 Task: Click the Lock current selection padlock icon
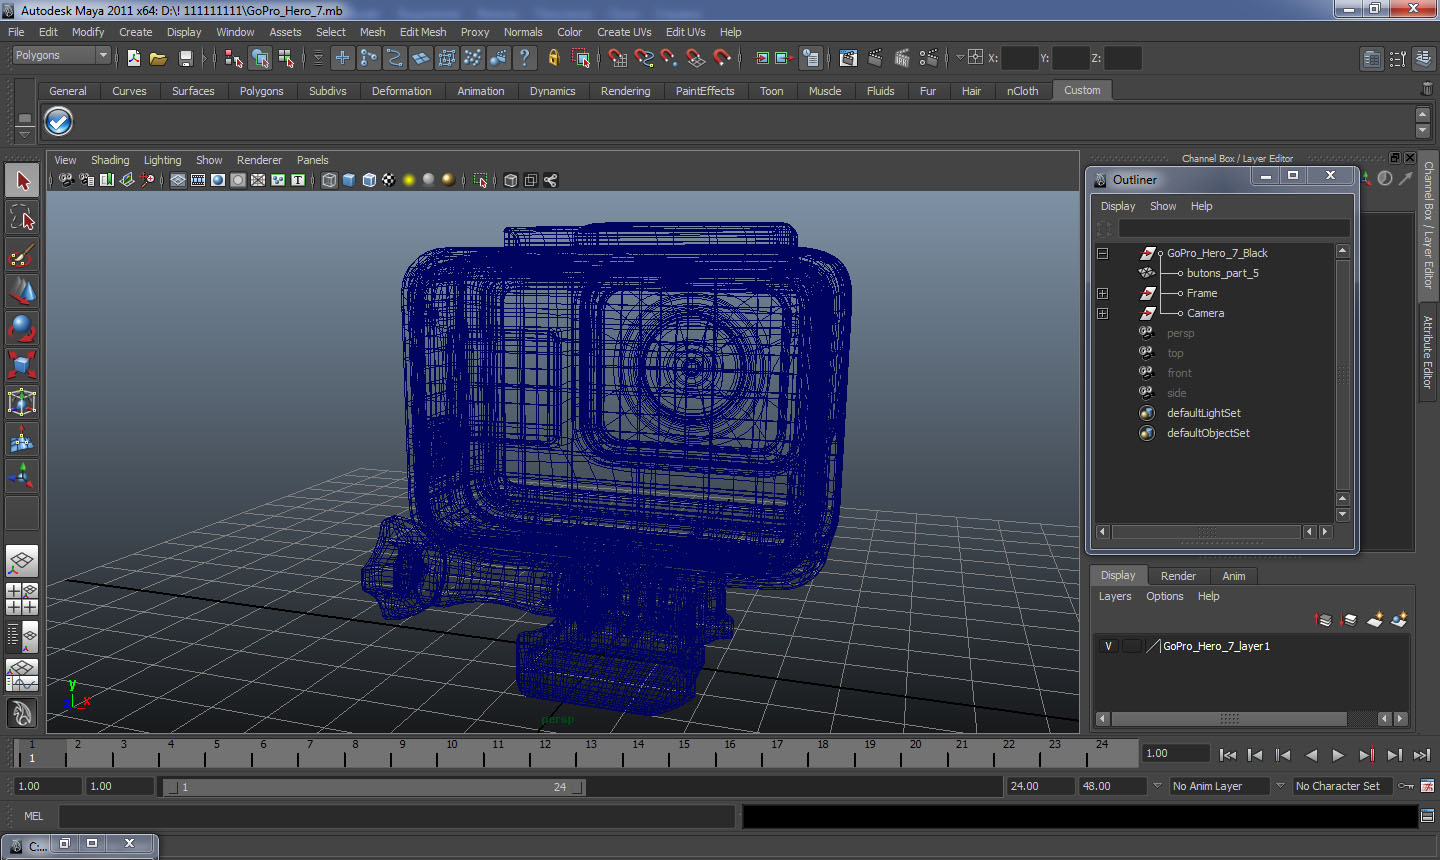coord(553,58)
